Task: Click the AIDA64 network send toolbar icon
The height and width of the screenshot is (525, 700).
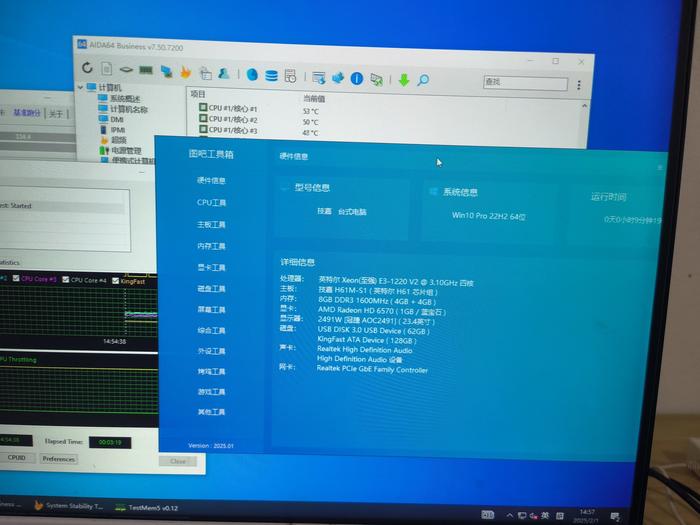Action: tap(376, 79)
